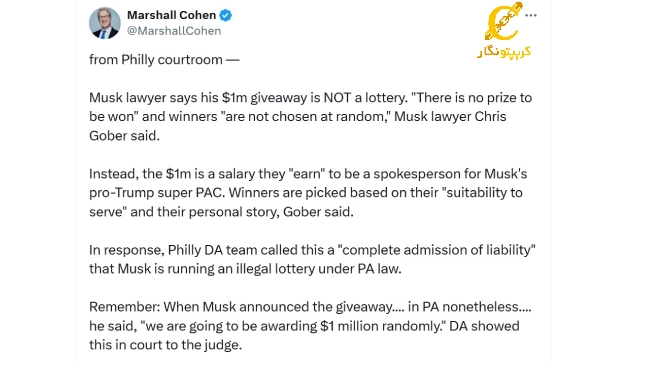Click the Persian text under the logo
The image size is (650, 365).
tap(504, 51)
